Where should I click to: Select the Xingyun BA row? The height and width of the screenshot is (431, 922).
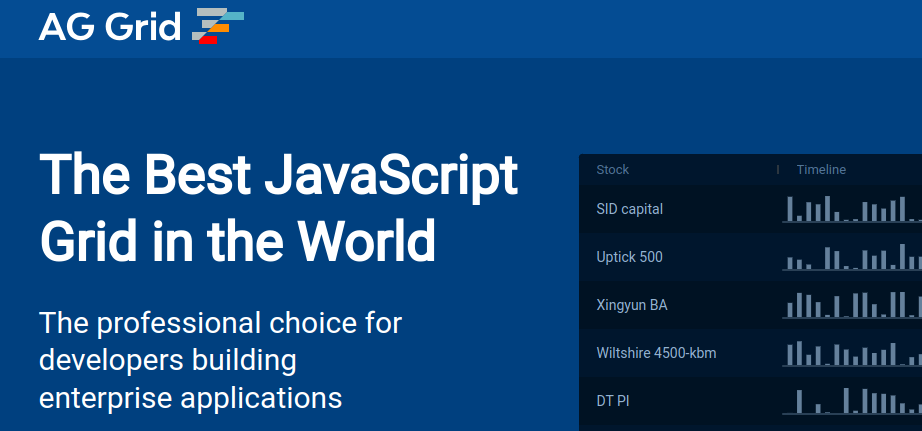pos(750,305)
